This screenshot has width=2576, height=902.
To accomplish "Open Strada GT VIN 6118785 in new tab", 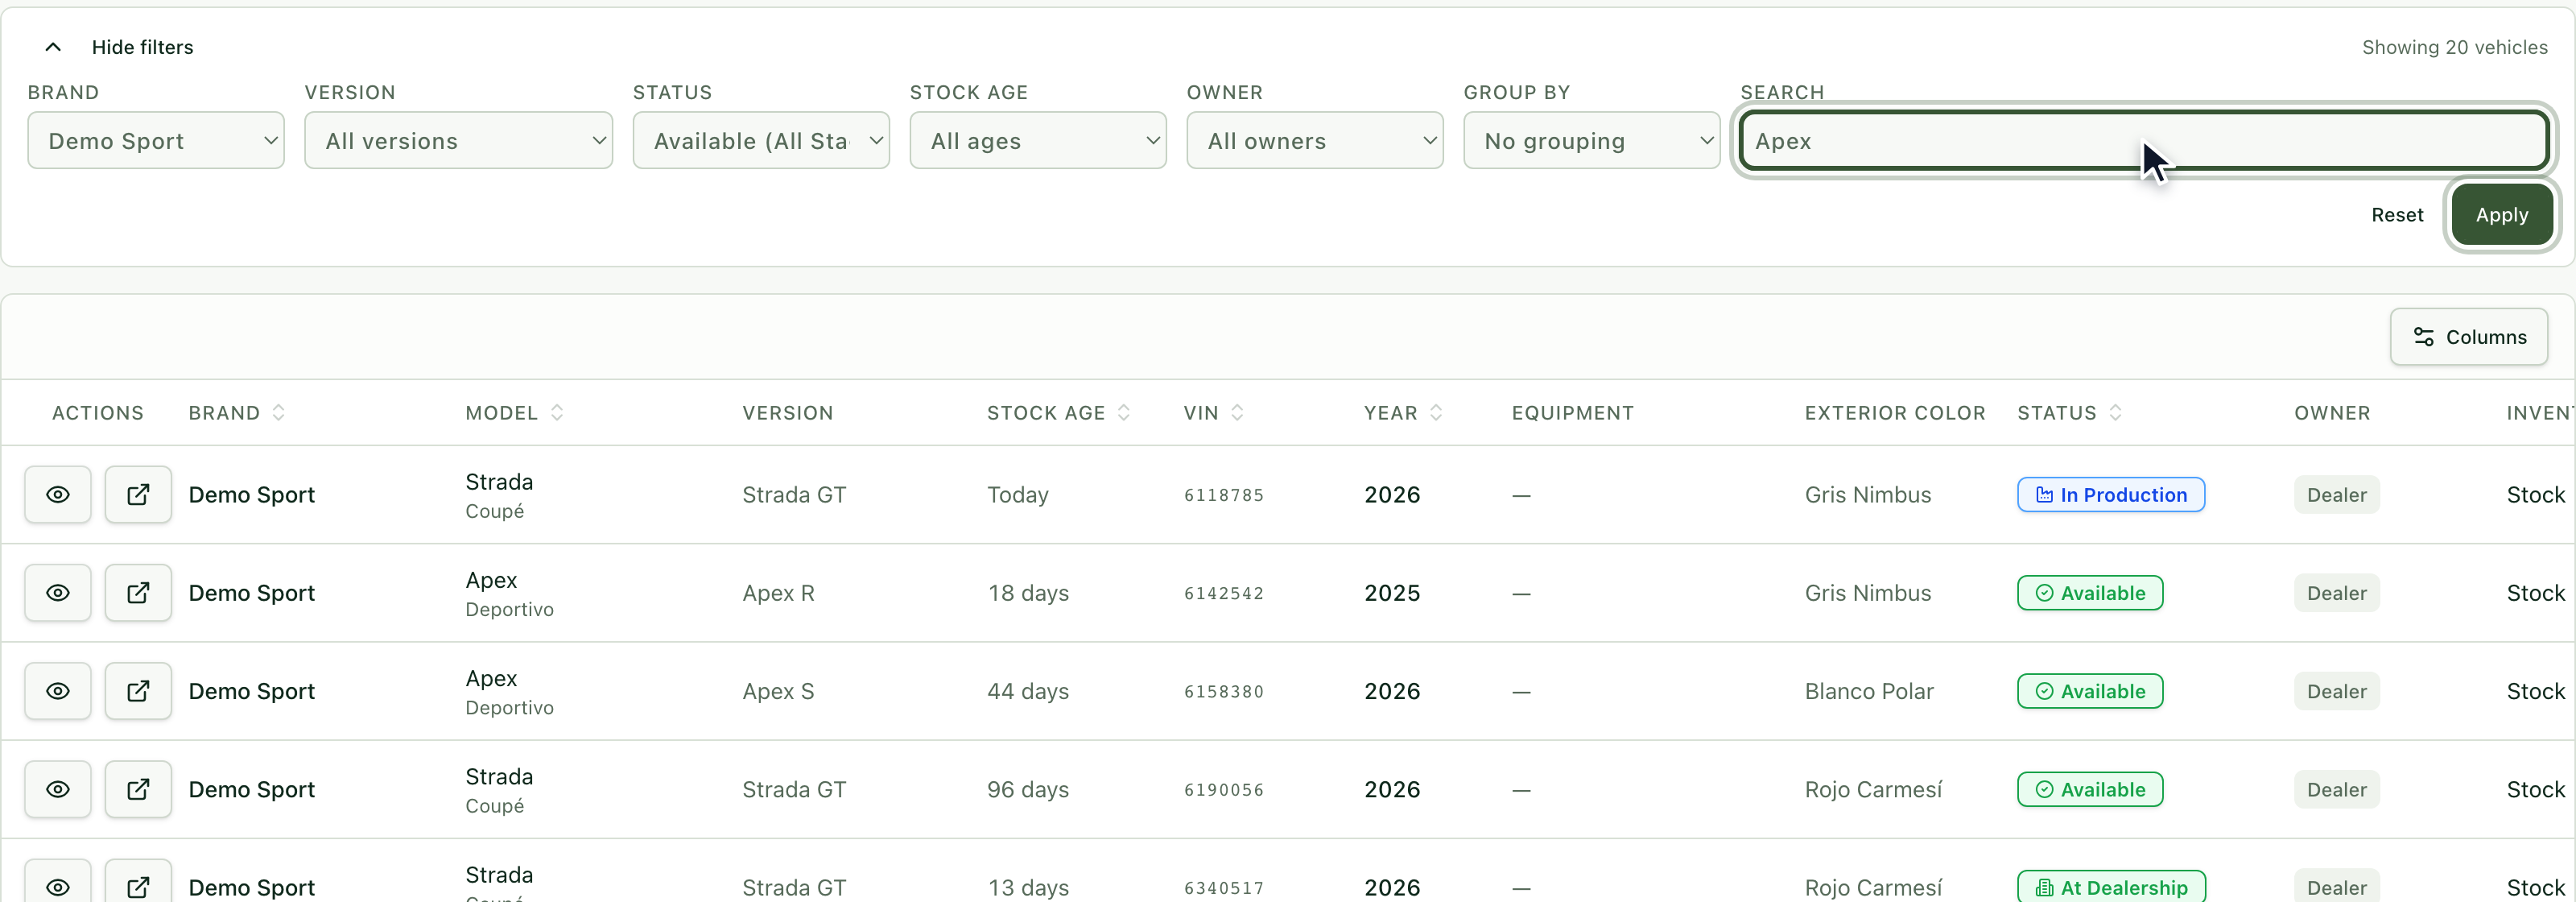I will tap(138, 494).
